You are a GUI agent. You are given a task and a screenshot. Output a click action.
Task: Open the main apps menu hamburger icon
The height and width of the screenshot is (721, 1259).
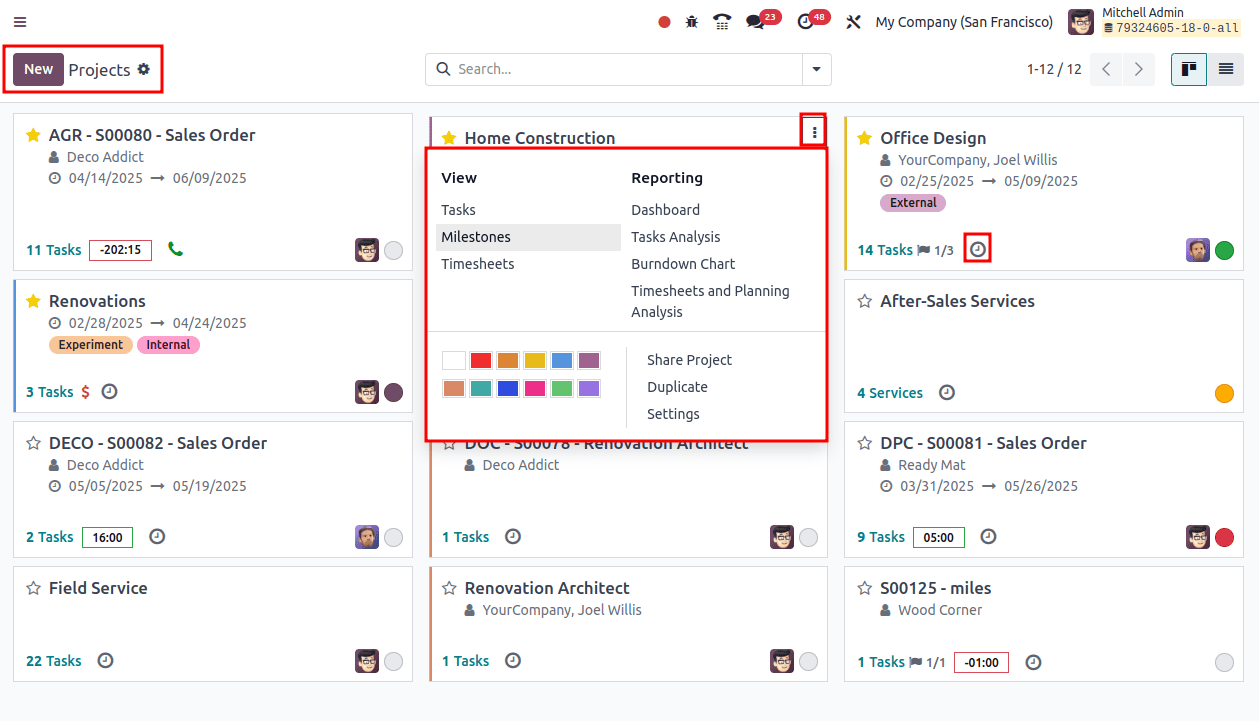click(20, 22)
